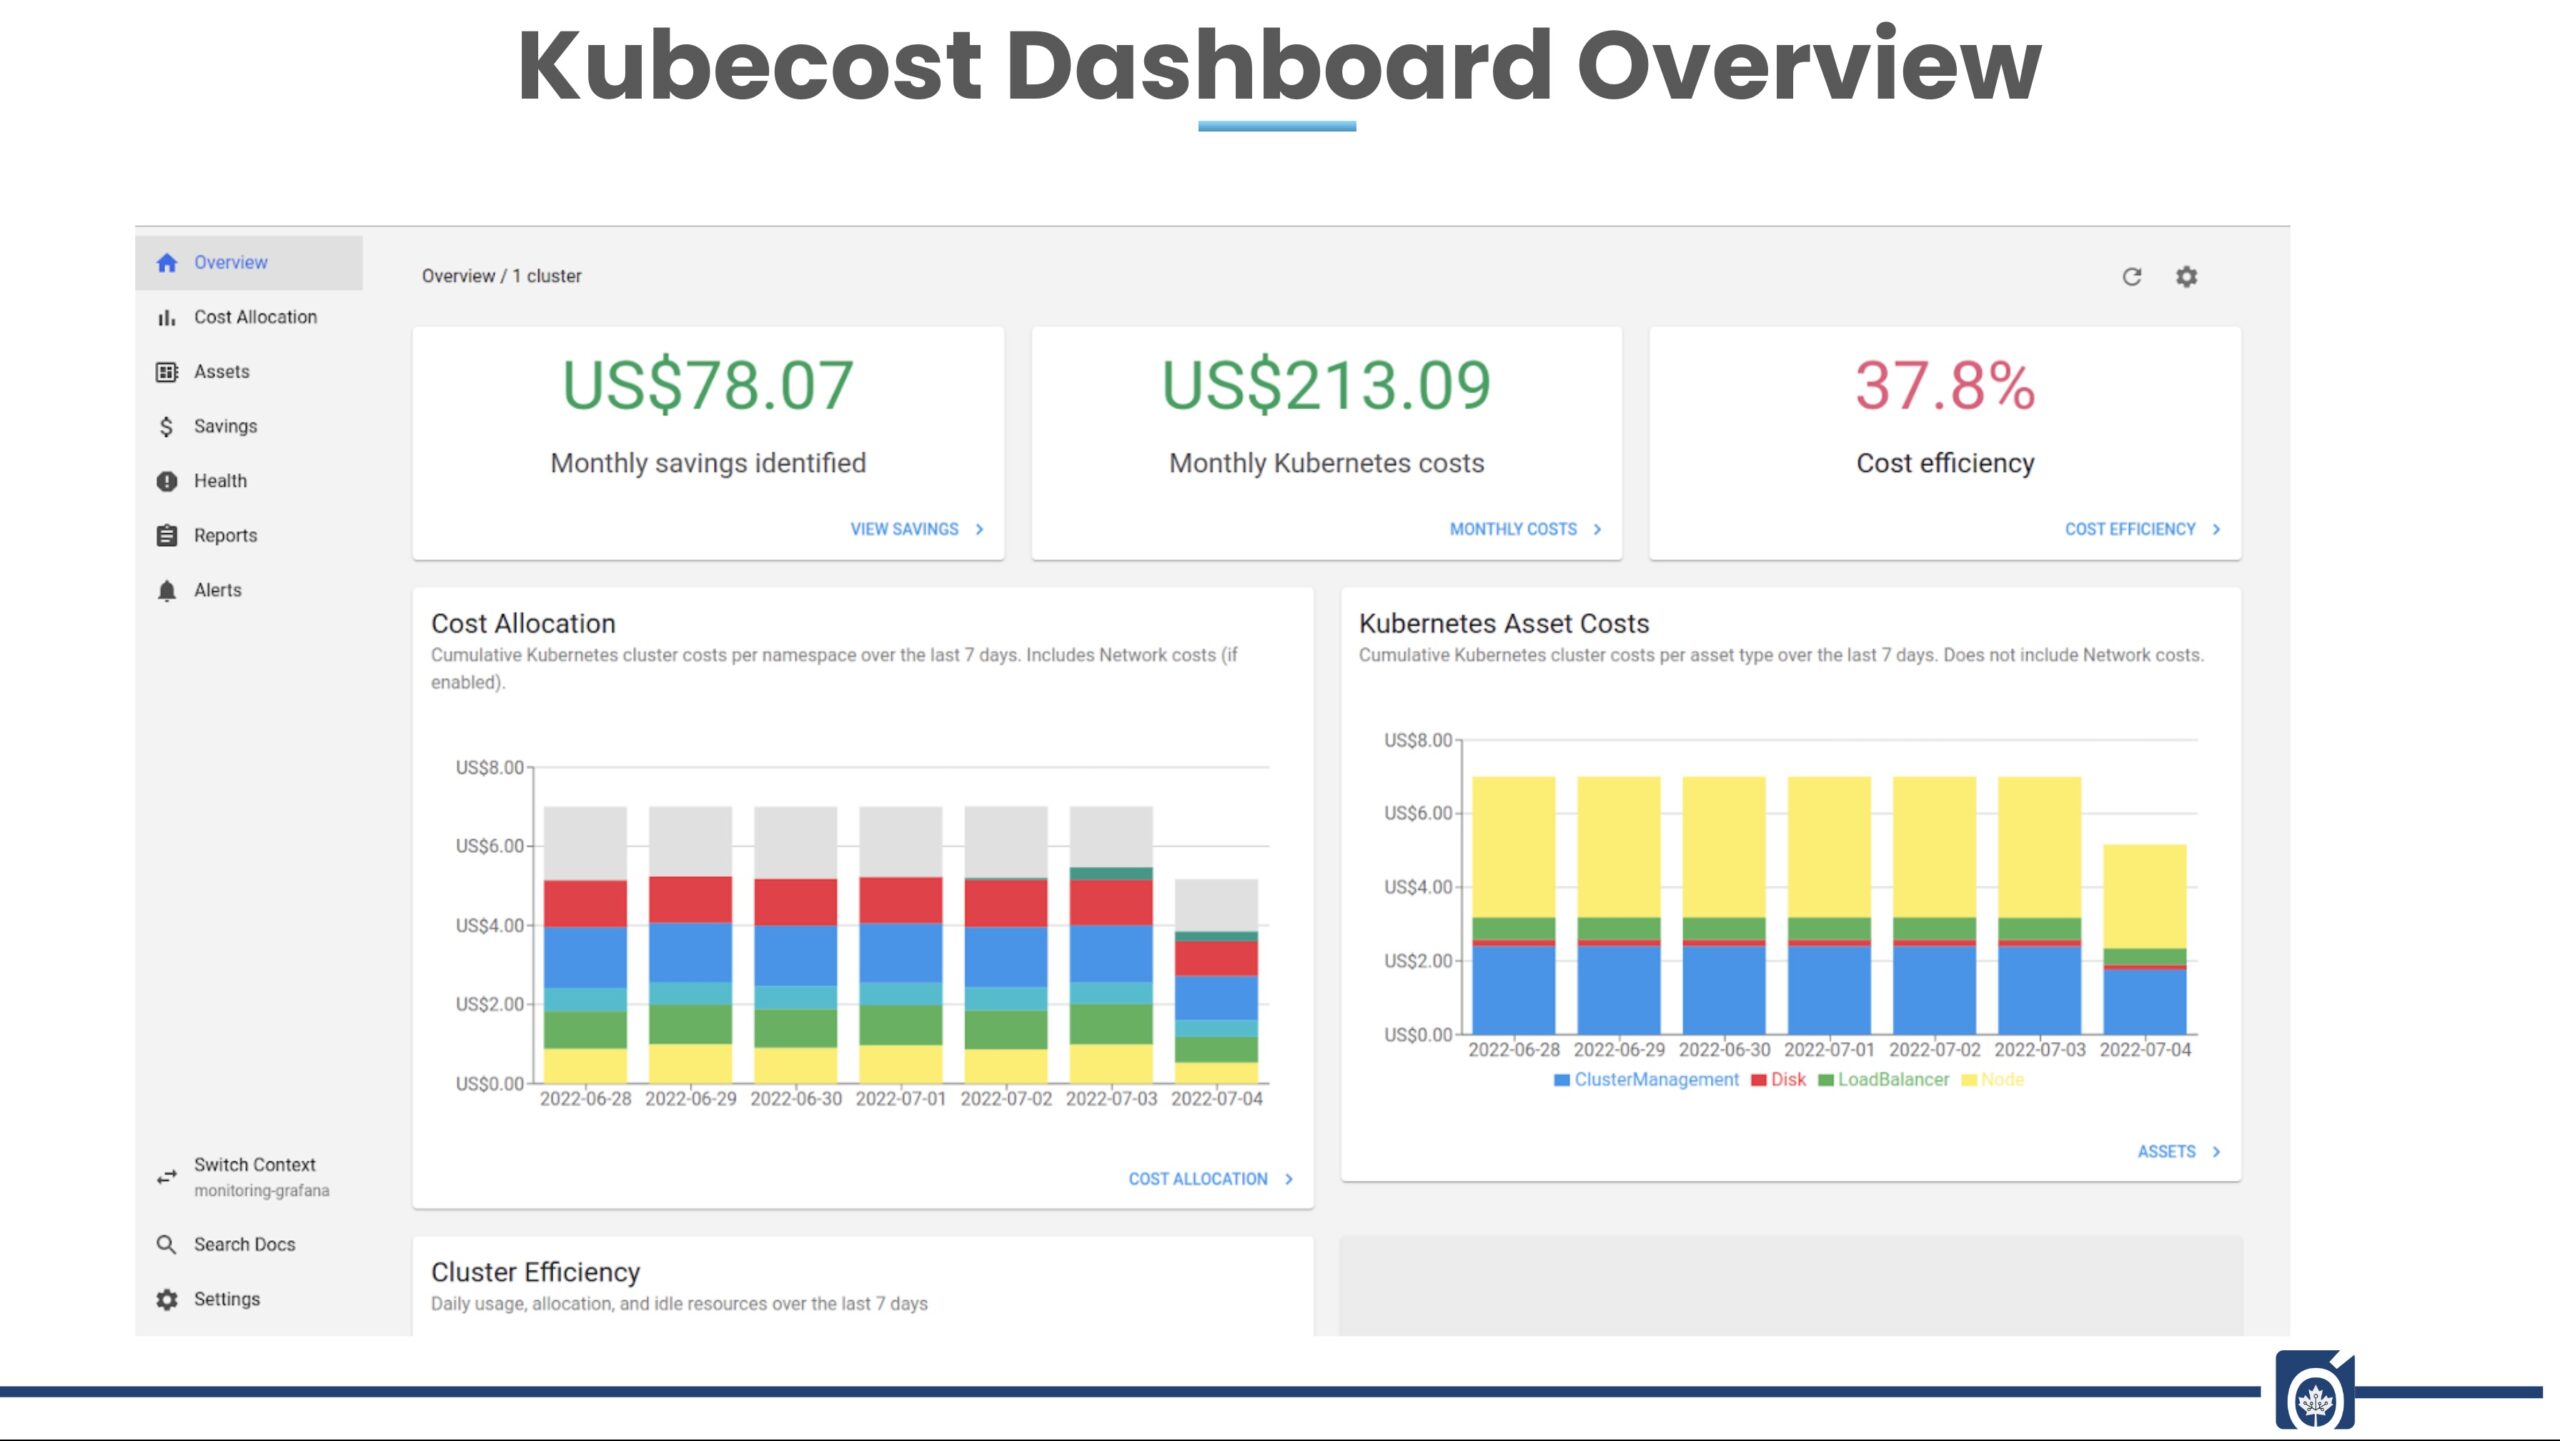Click the yellow Node legend swatch

point(1969,1081)
